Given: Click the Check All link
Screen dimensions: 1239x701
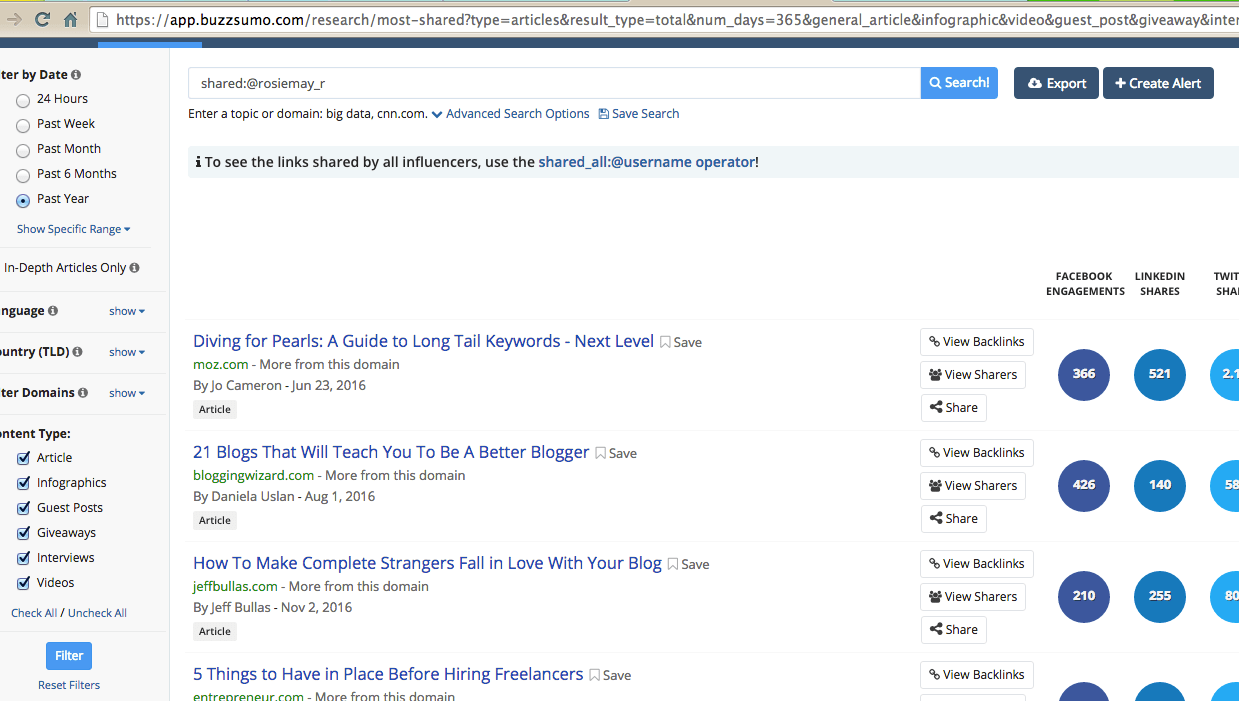Looking at the screenshot, I should [x=34, y=613].
